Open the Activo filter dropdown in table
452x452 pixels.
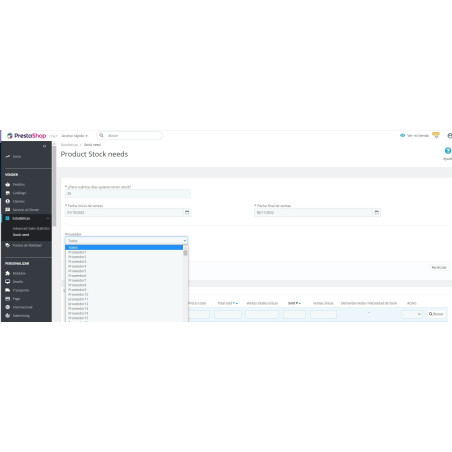coord(412,314)
